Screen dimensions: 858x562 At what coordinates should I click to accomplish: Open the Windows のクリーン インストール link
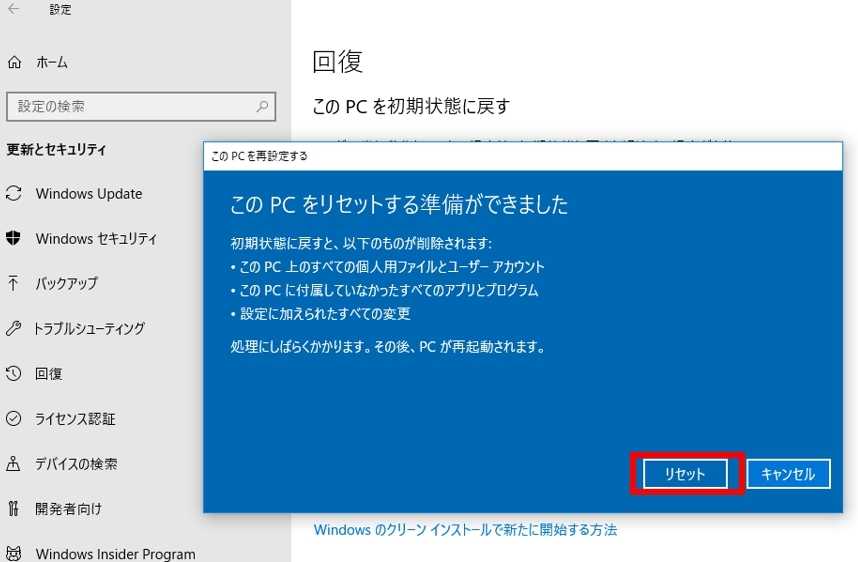click(465, 530)
